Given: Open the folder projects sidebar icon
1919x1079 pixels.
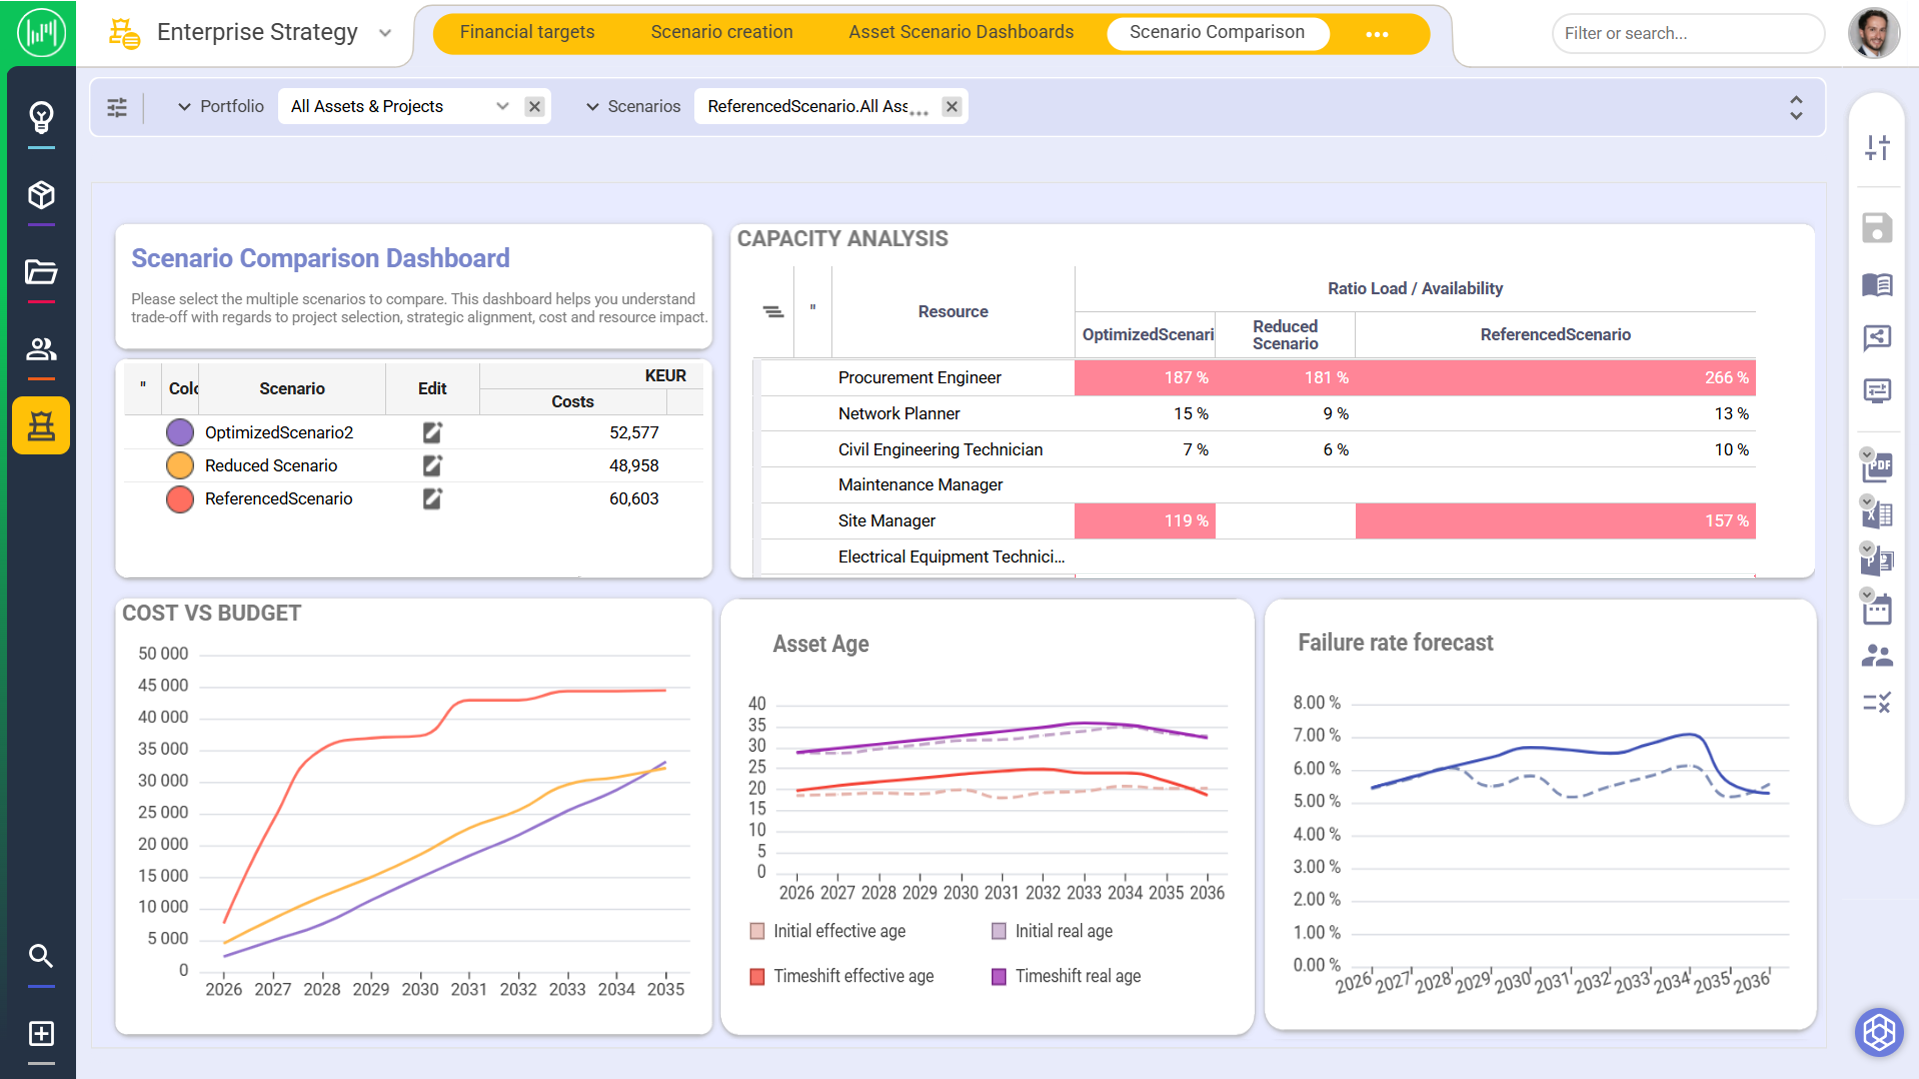Looking at the screenshot, I should [x=41, y=272].
